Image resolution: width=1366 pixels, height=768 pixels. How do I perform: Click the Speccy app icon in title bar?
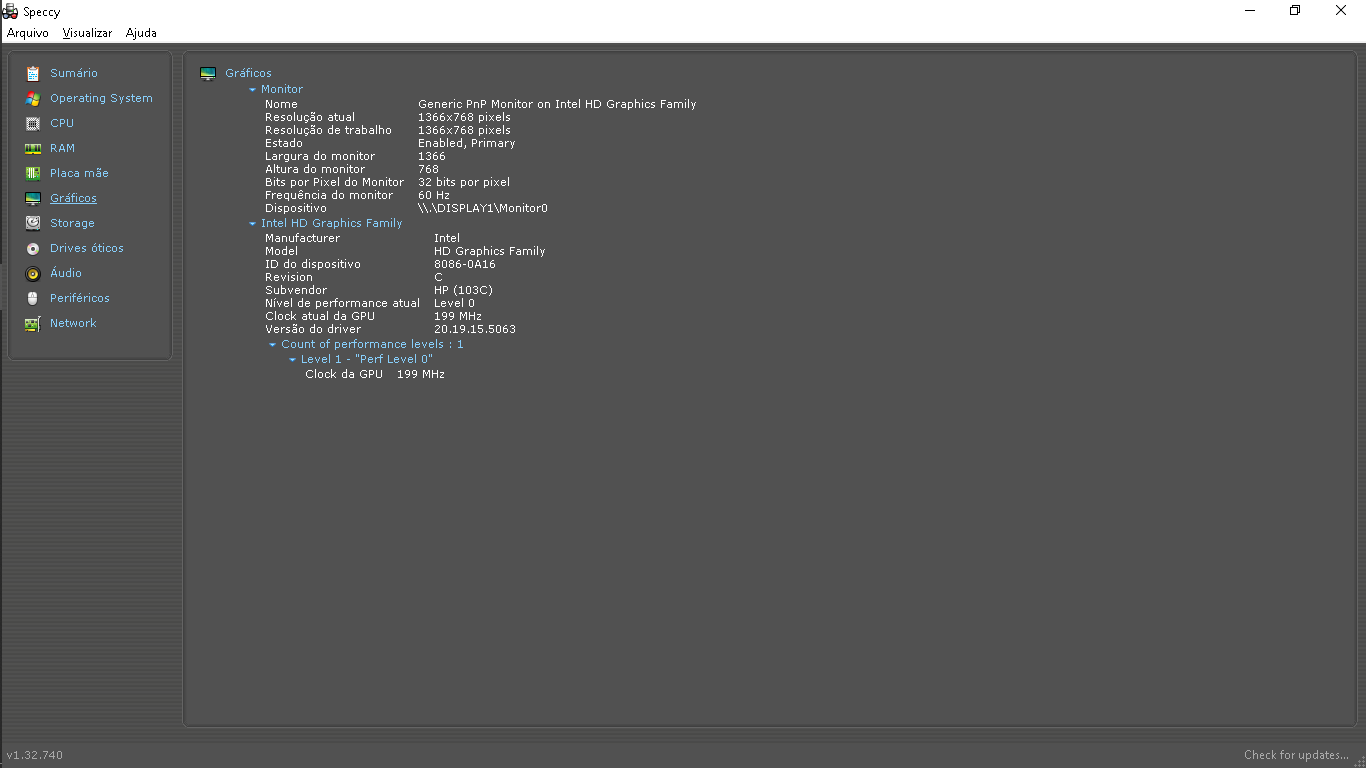(10, 12)
